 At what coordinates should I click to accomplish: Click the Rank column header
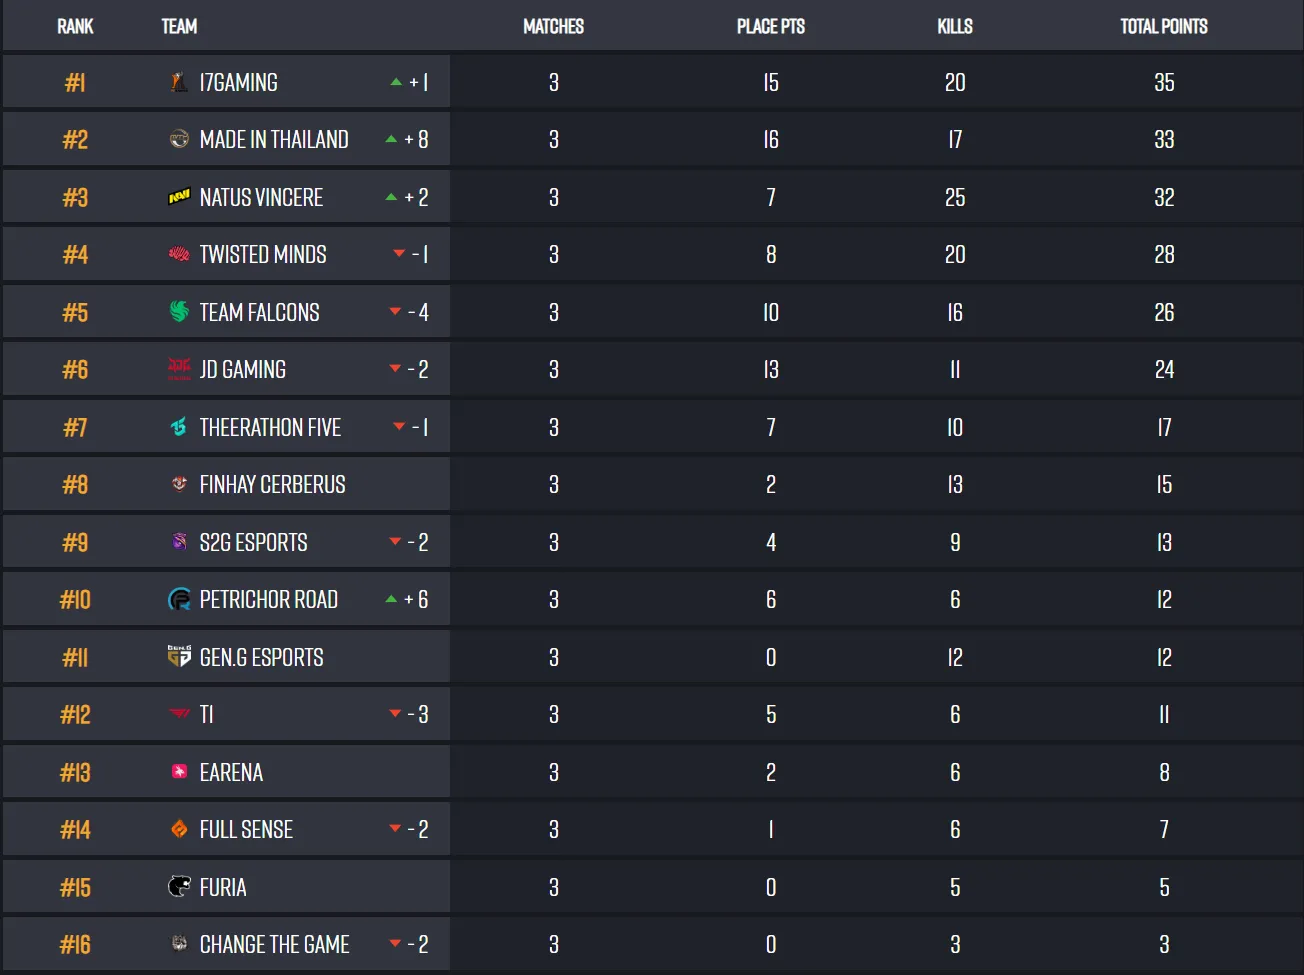pos(75,27)
